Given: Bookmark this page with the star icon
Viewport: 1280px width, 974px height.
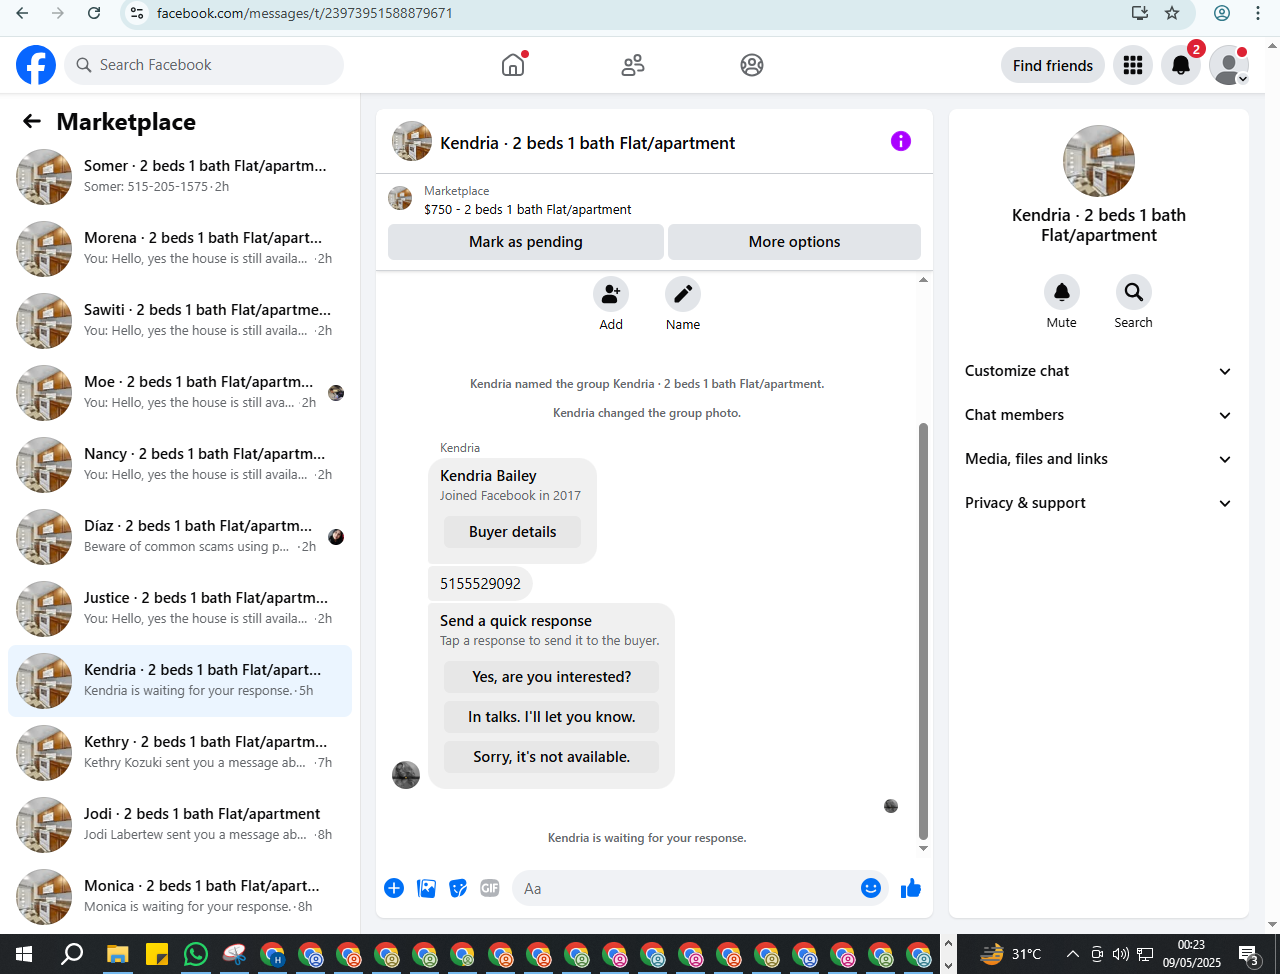Looking at the screenshot, I should click(x=1172, y=13).
